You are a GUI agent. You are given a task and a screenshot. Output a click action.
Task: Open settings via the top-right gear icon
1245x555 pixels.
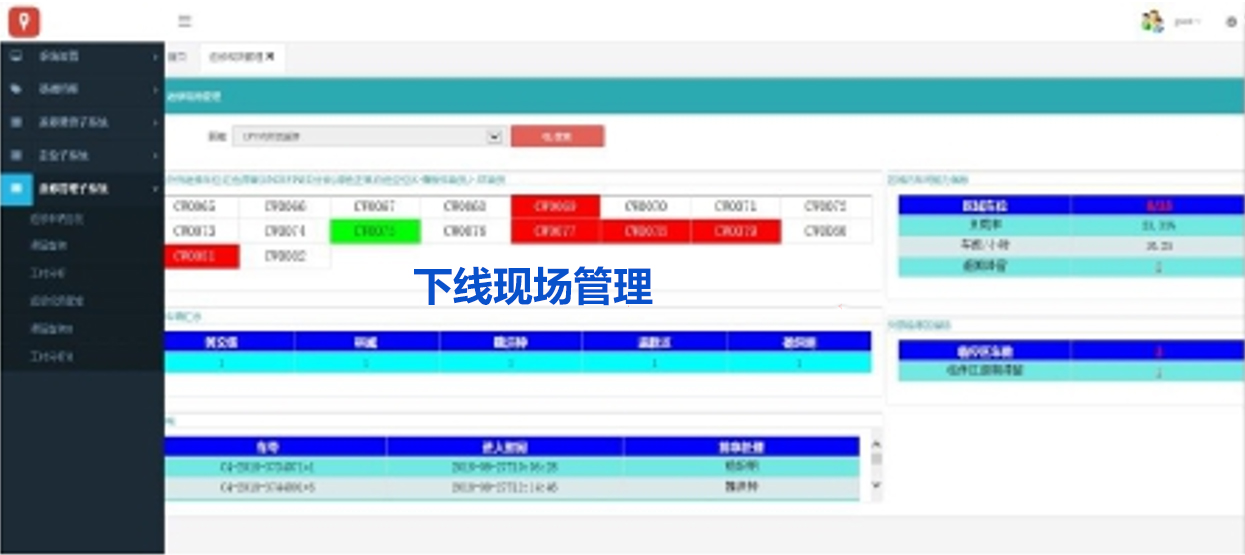point(1231,21)
